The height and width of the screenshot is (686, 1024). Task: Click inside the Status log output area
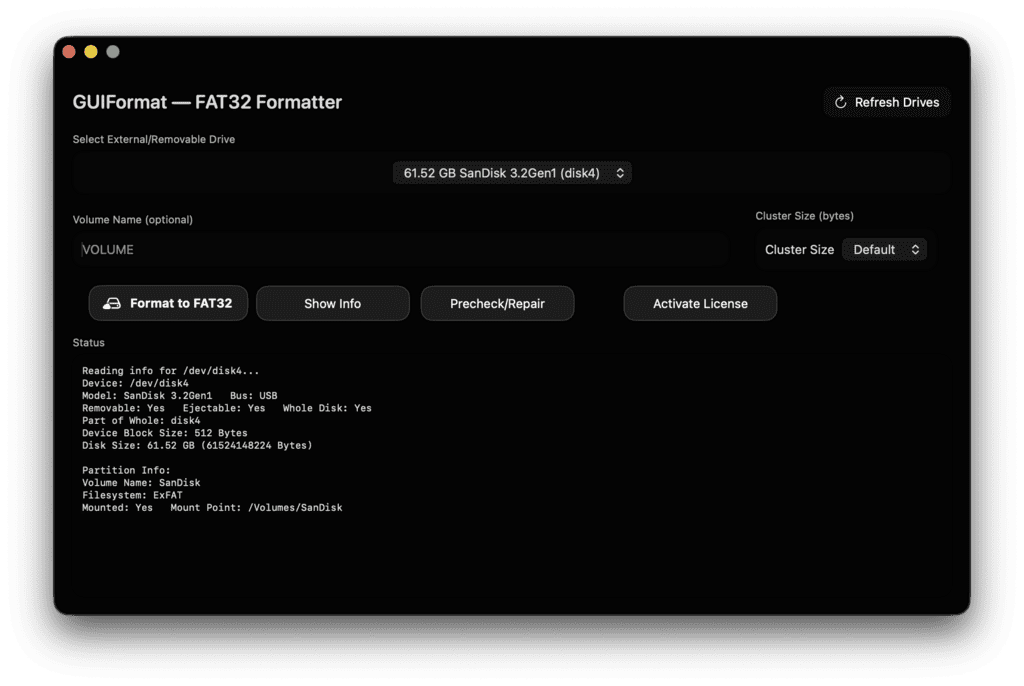[500, 560]
